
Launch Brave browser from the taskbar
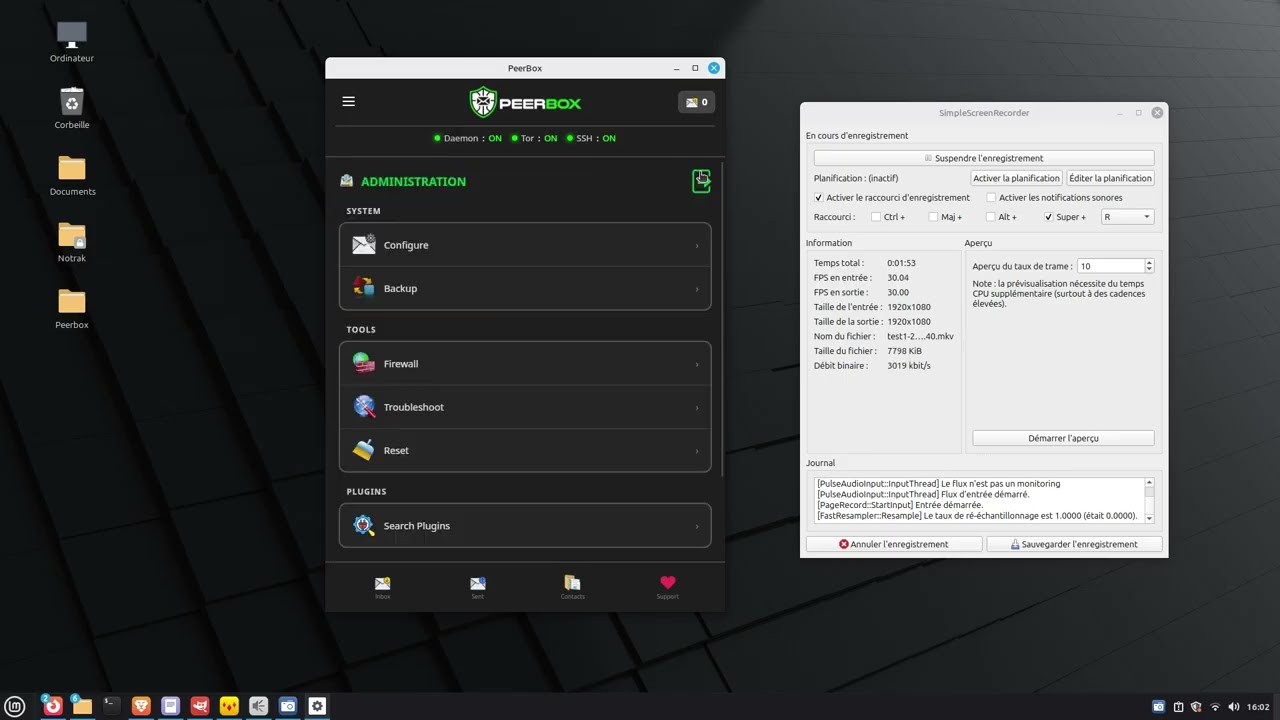coord(141,706)
